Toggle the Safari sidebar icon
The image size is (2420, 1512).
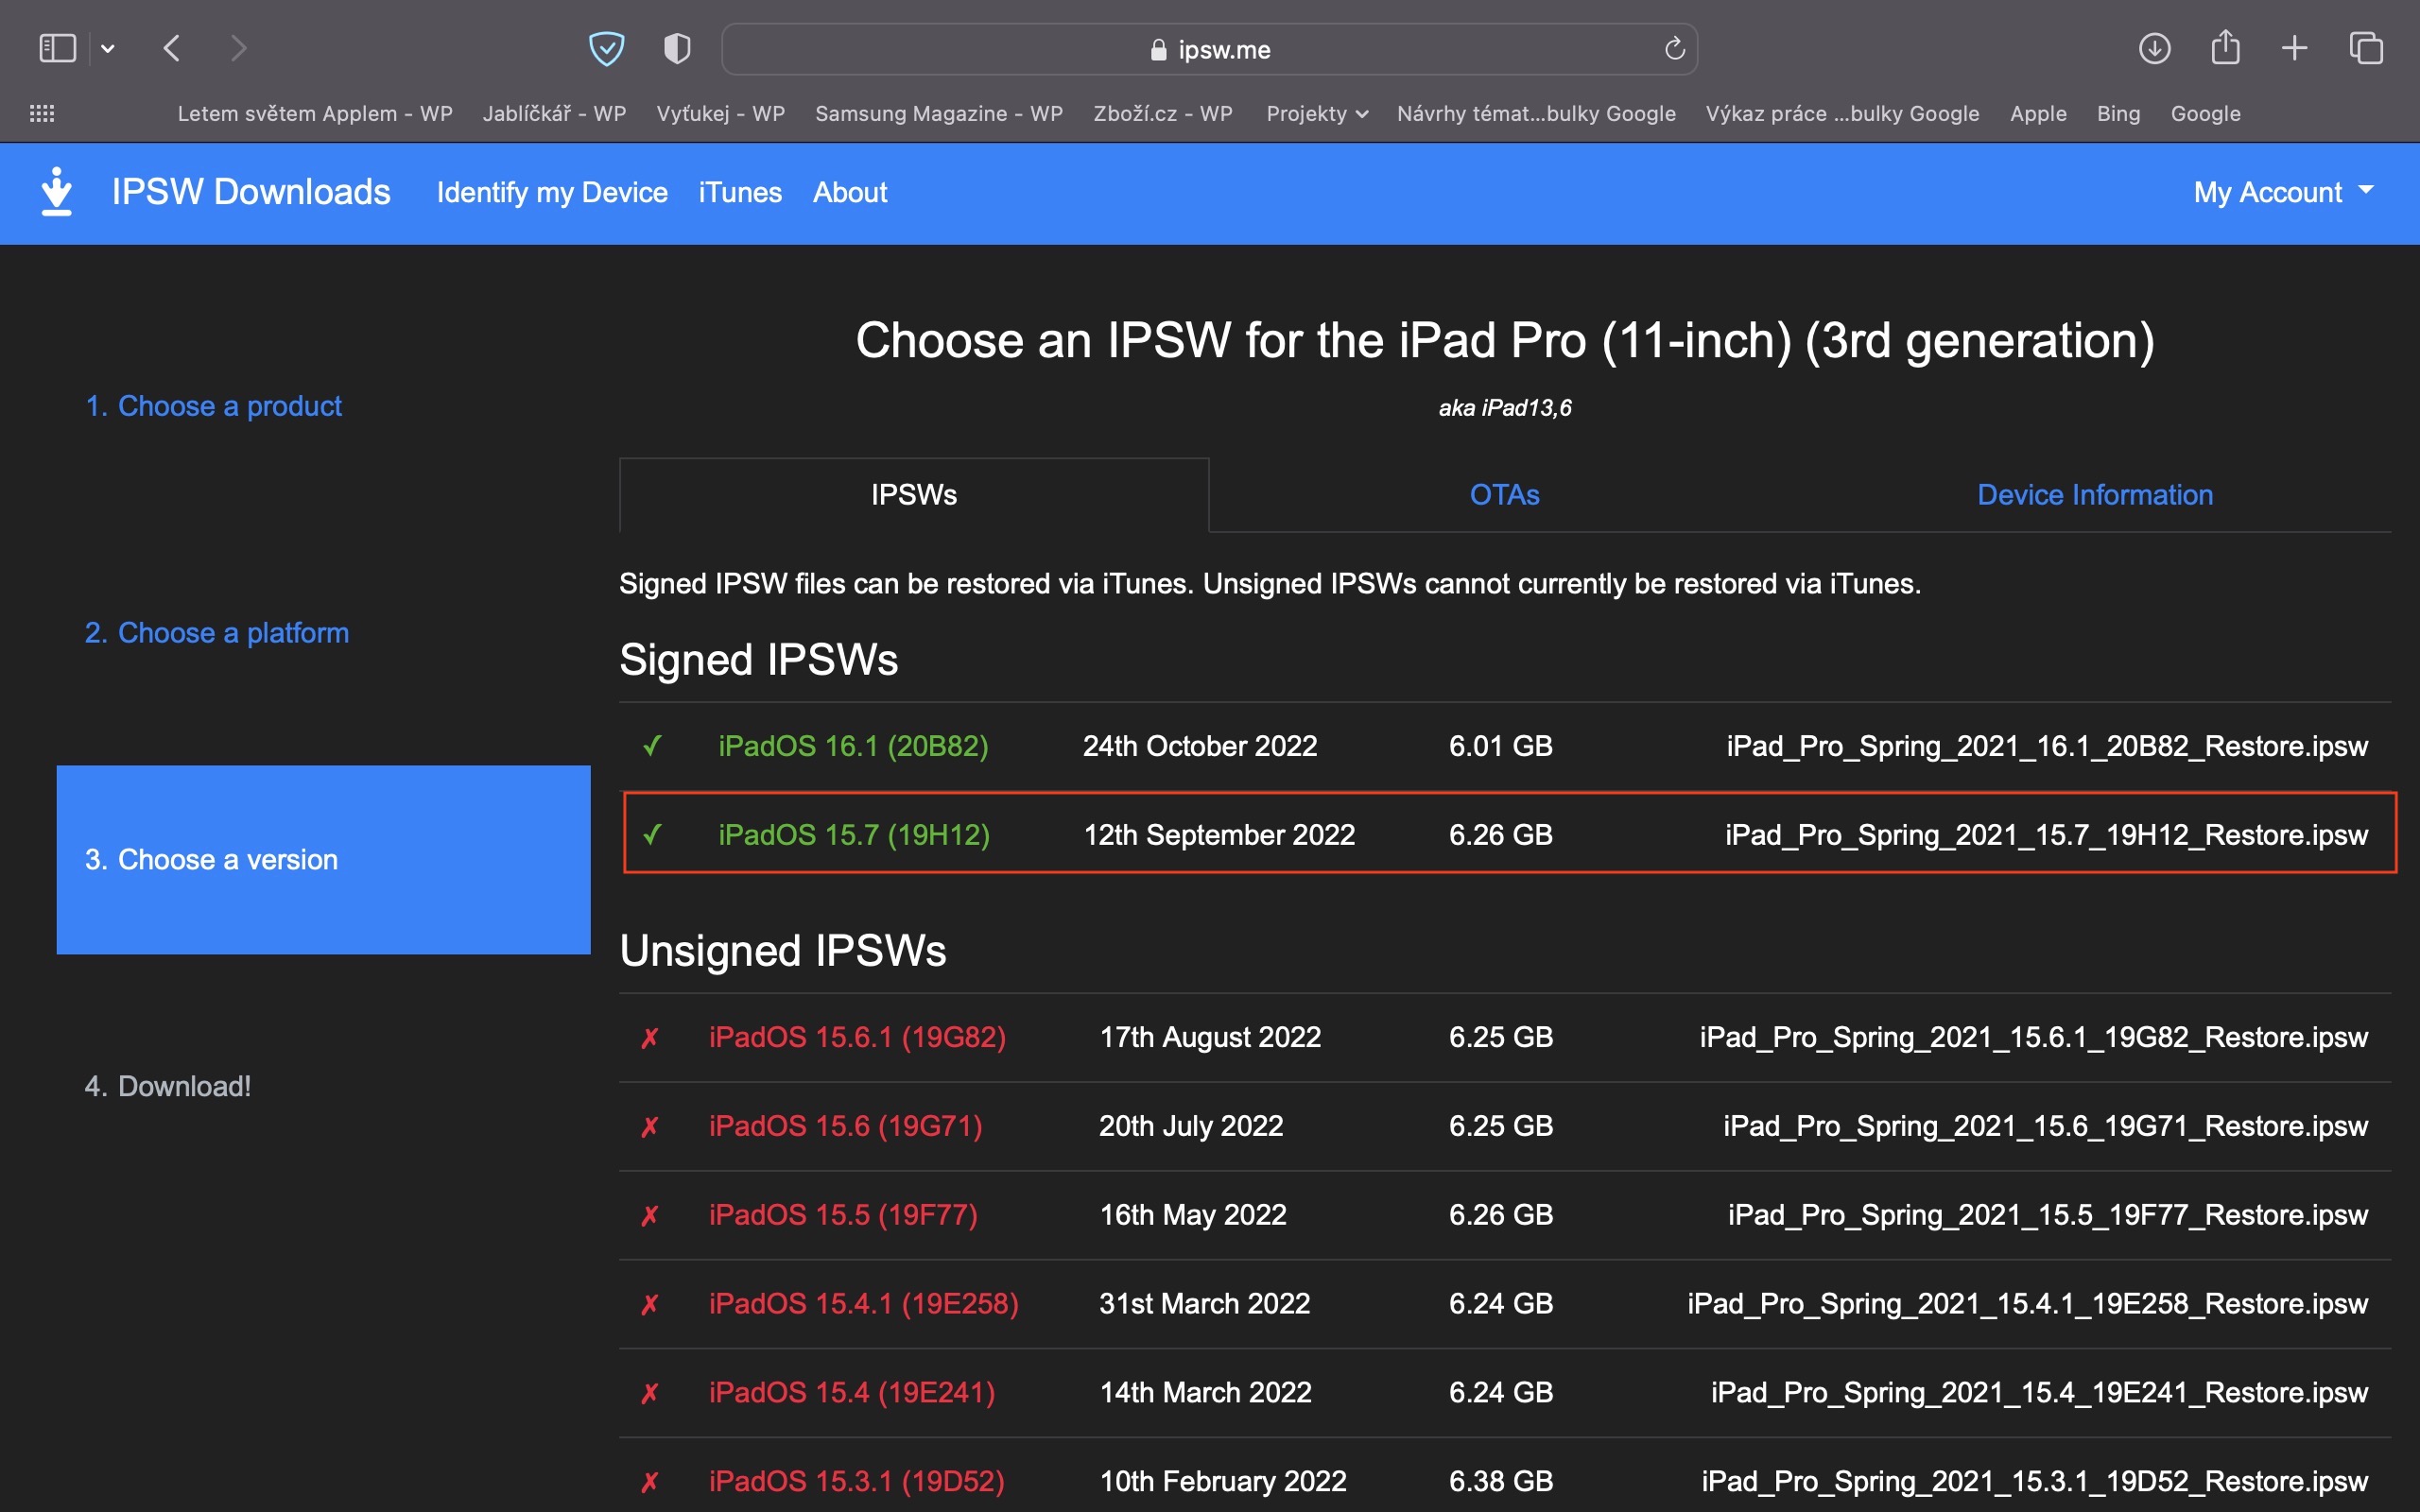pyautogui.click(x=57, y=48)
